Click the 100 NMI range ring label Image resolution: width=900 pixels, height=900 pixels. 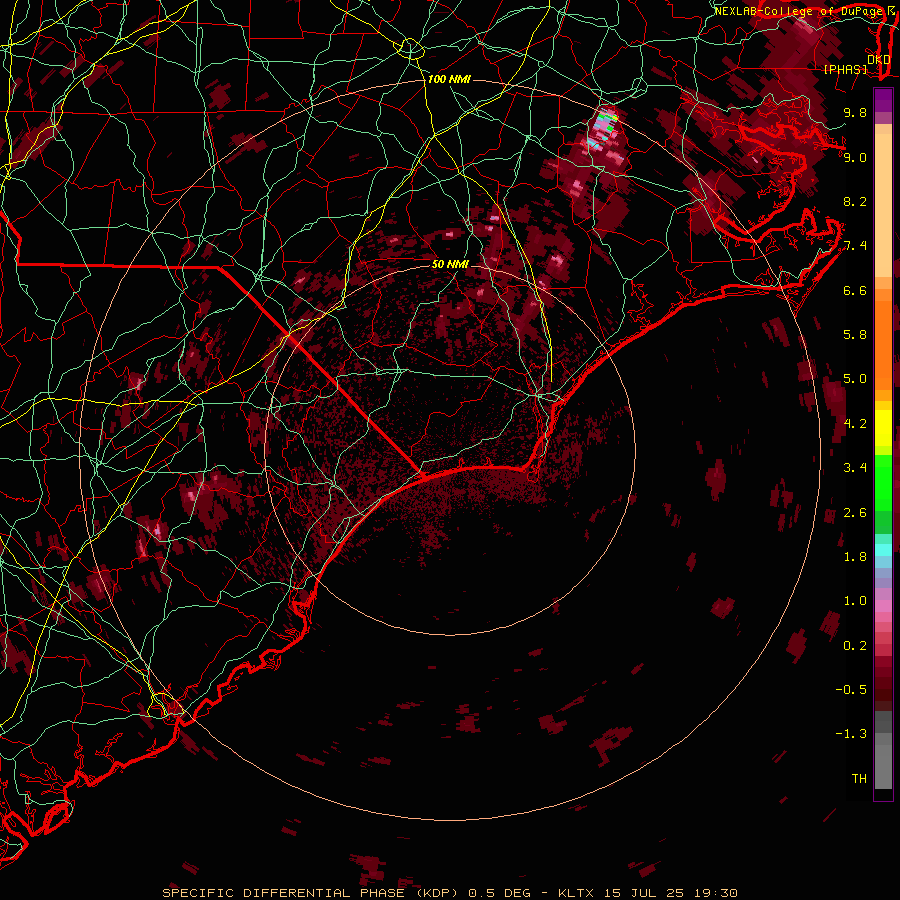449,79
